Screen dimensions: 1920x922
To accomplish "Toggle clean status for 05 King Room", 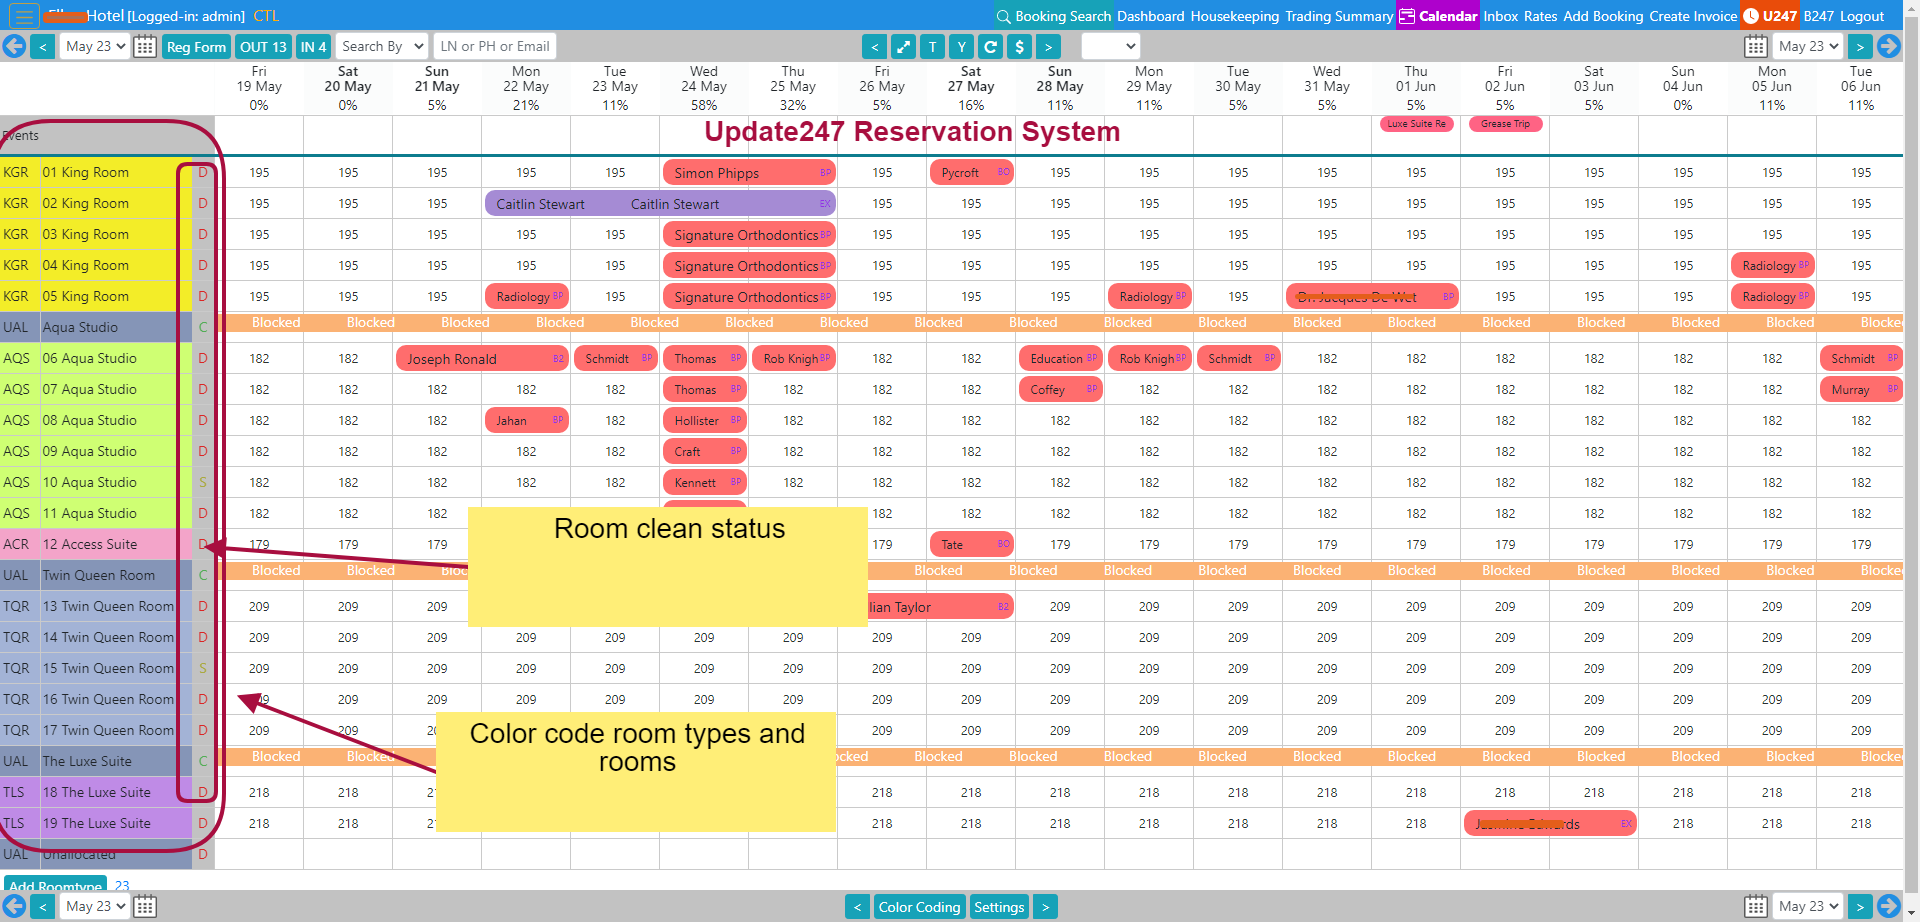I will 203,296.
